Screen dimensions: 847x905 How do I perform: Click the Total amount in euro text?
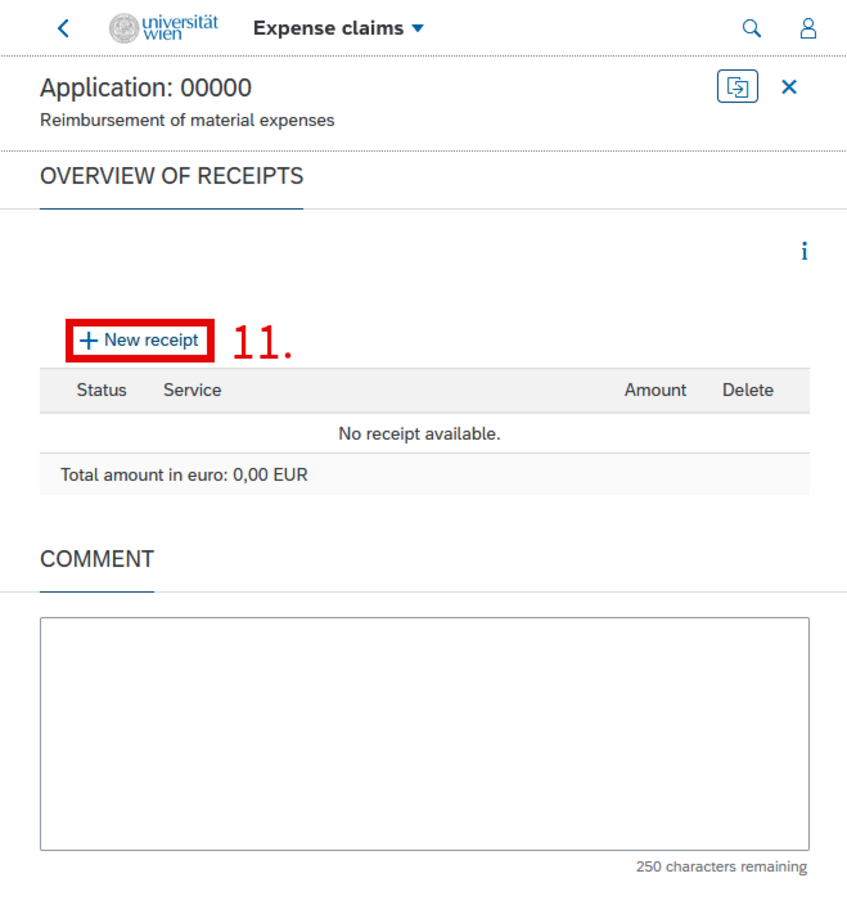click(184, 475)
